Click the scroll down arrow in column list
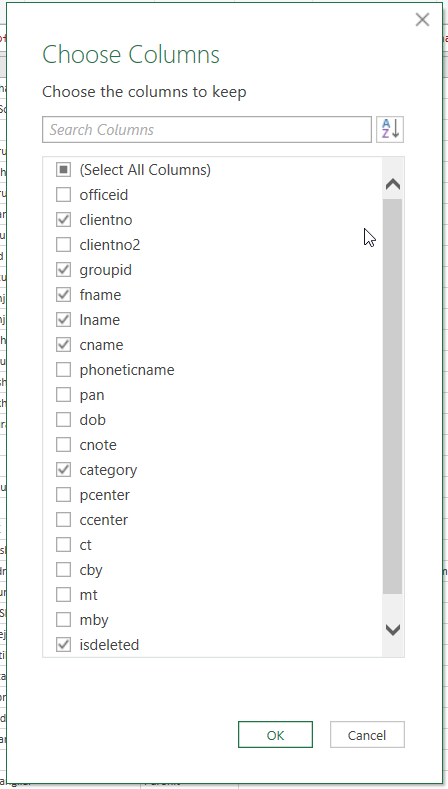The height and width of the screenshot is (789, 448). click(393, 629)
